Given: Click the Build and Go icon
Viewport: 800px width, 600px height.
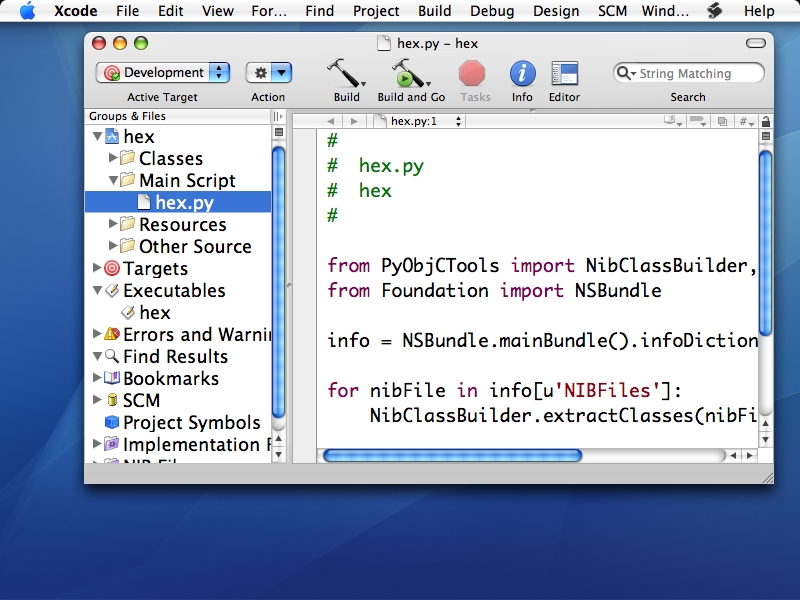Looking at the screenshot, I should point(411,73).
